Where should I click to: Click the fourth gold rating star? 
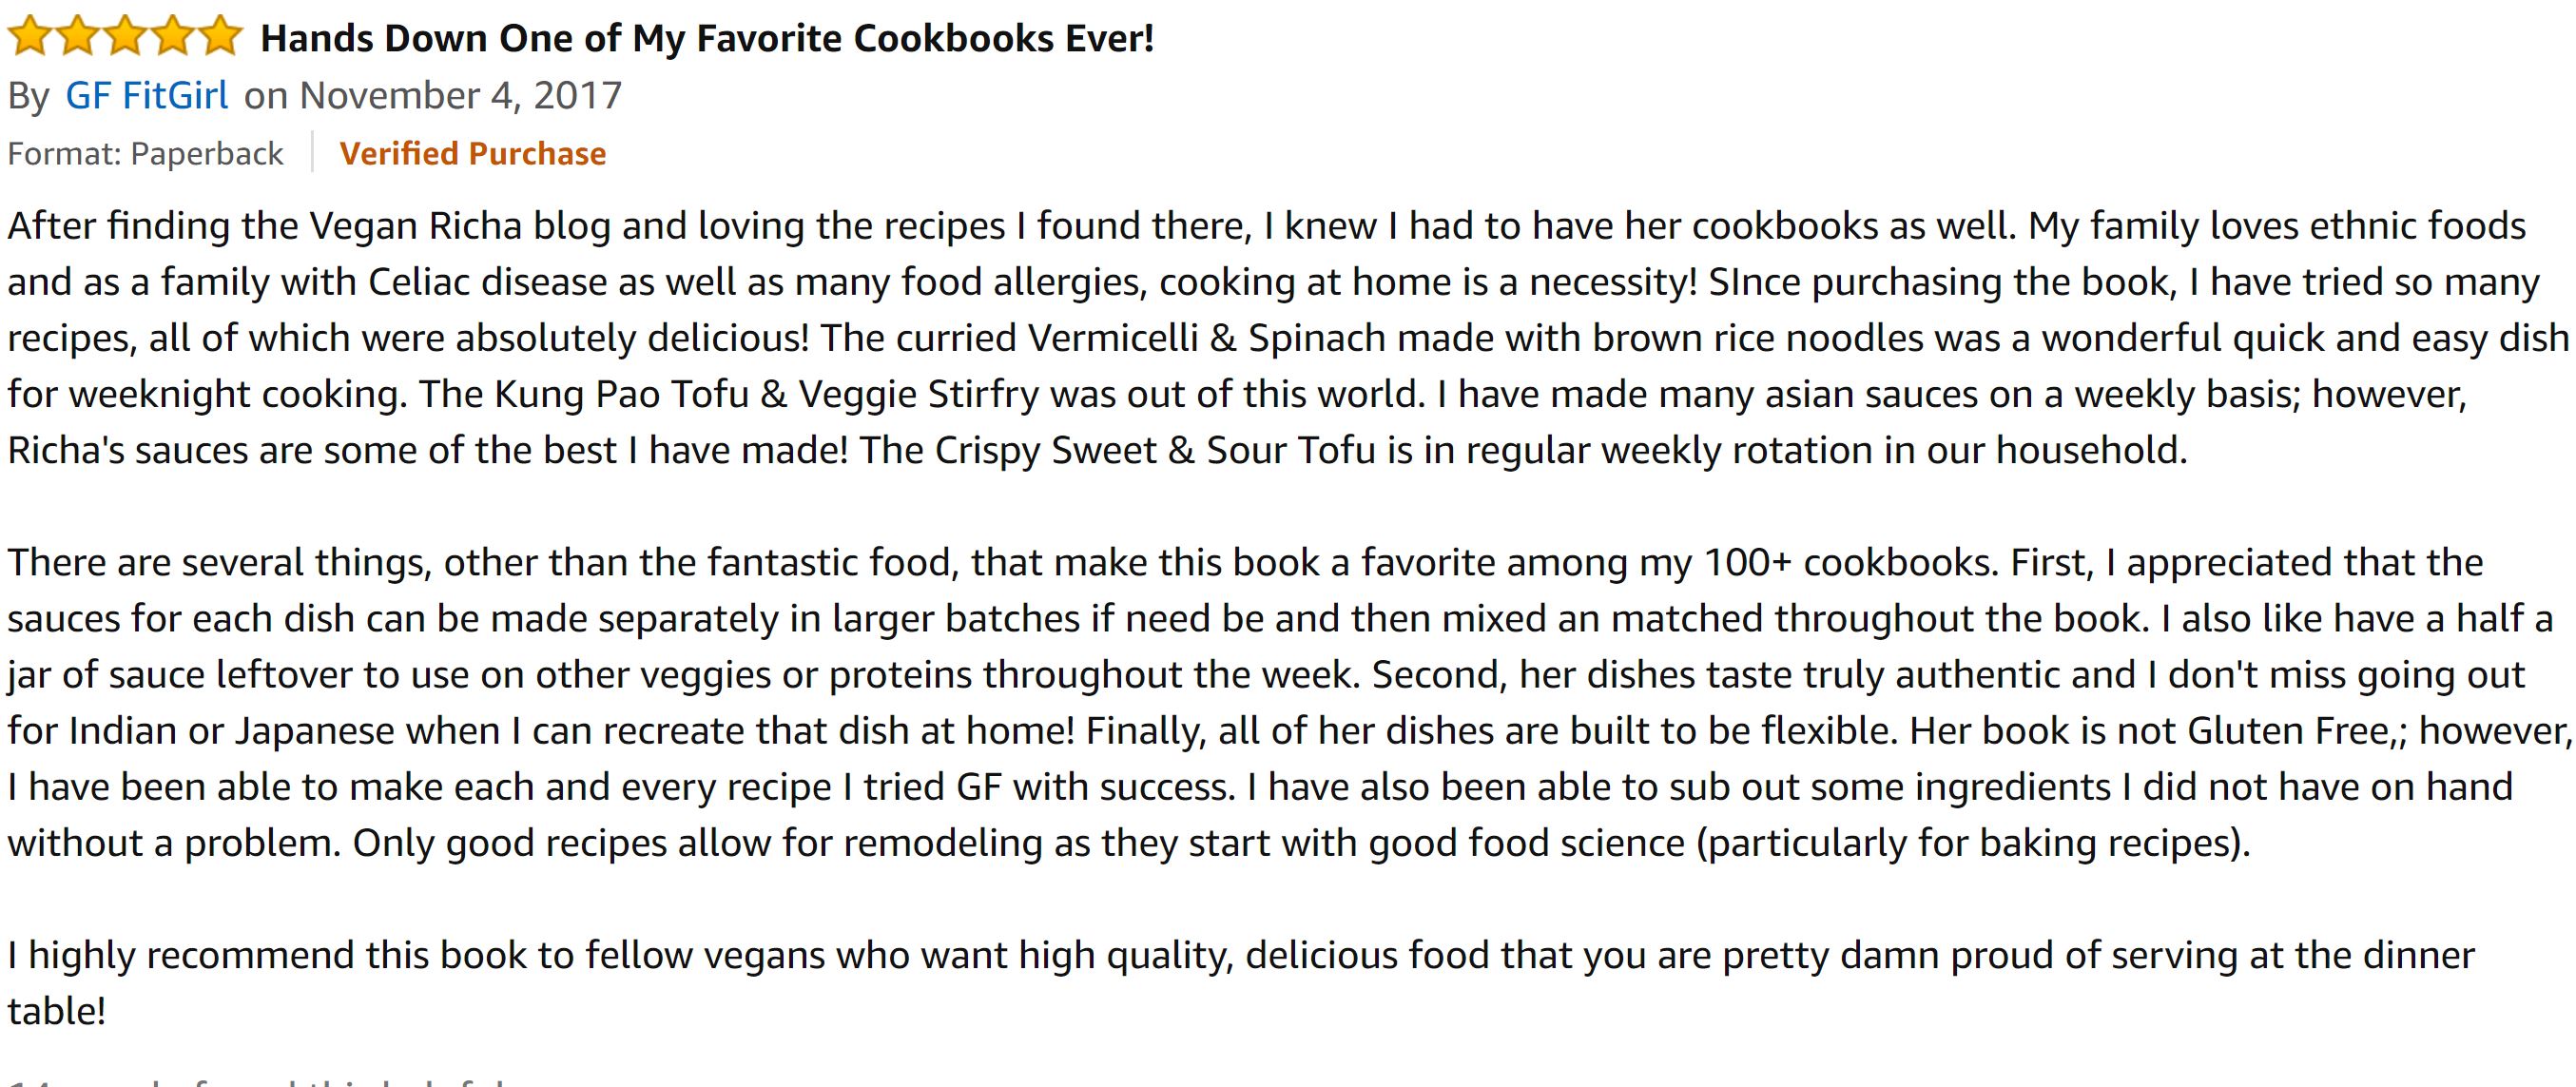coord(173,37)
